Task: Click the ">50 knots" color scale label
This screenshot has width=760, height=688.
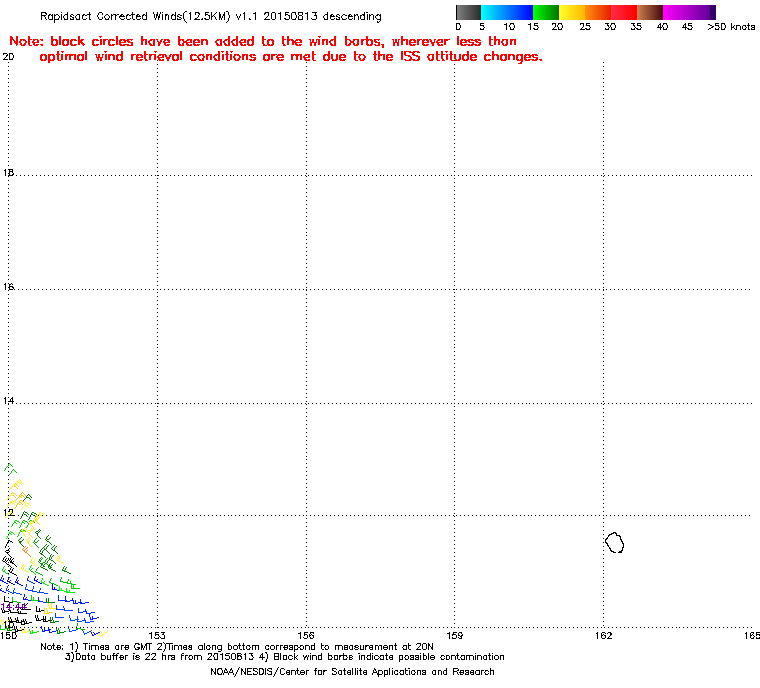Action: 731,27
